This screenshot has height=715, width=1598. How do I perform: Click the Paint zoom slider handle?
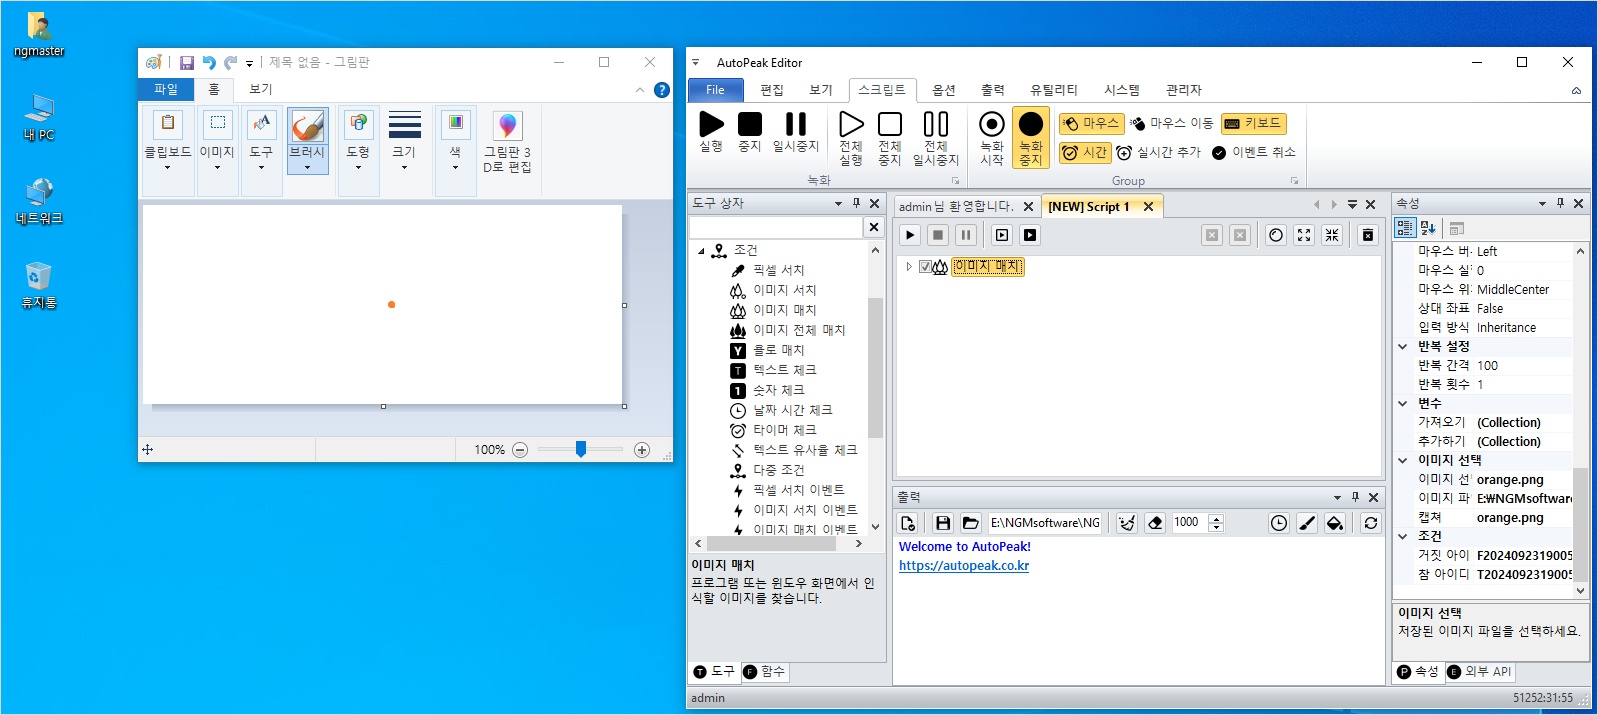581,450
